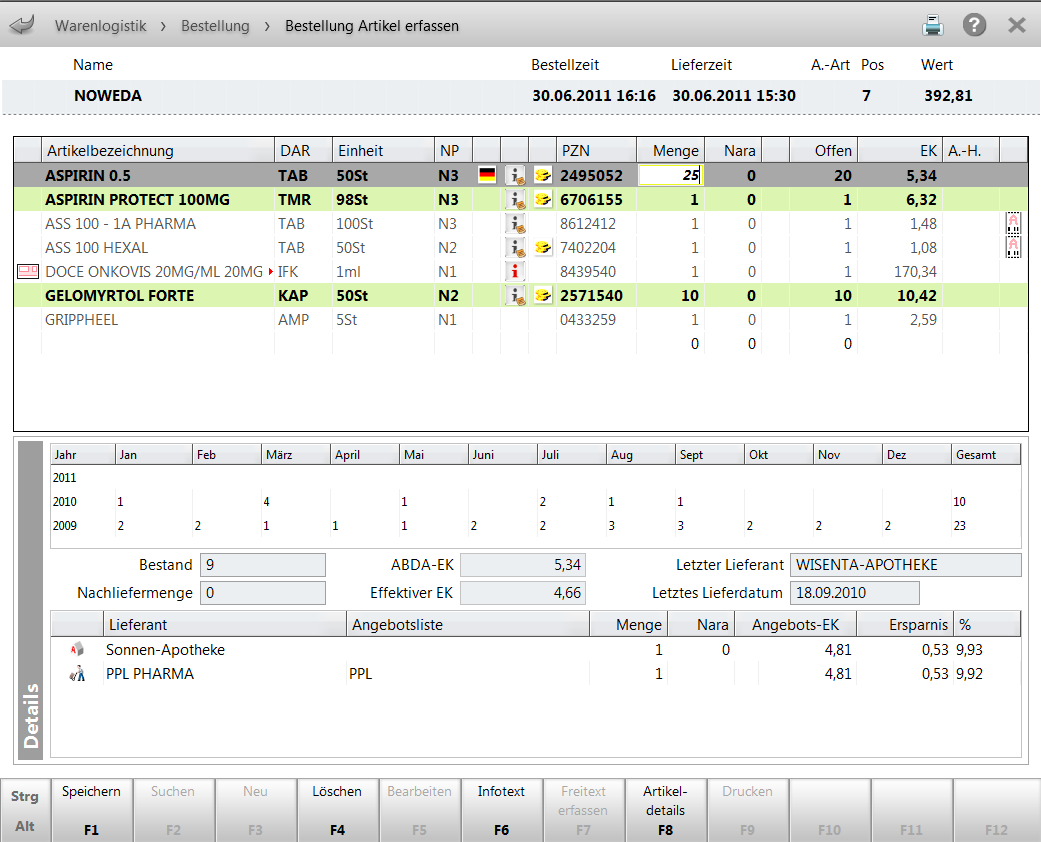
Task: Click the A.-H. icon on ASS 100 - 1A PHARMA row
Action: 1013,224
